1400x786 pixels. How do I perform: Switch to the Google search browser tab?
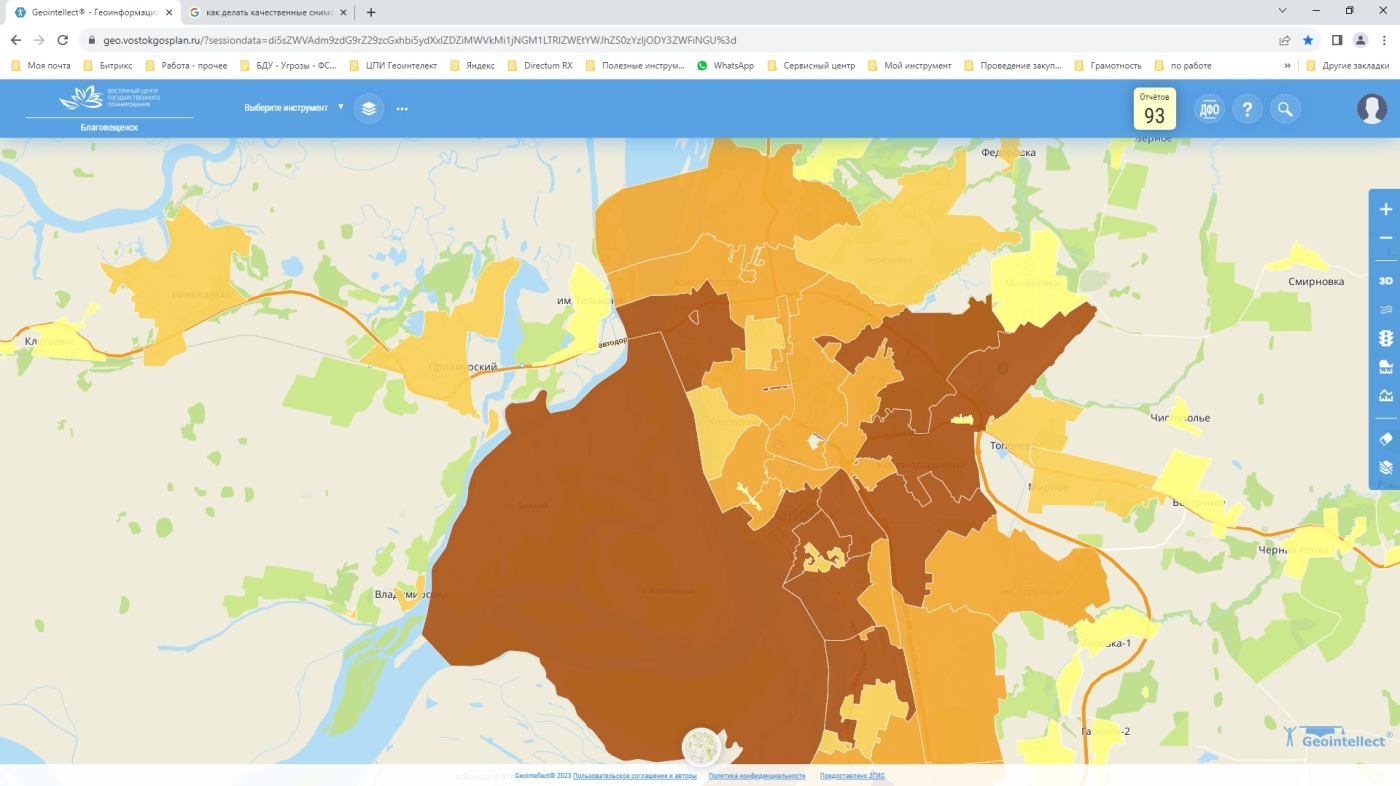267,12
